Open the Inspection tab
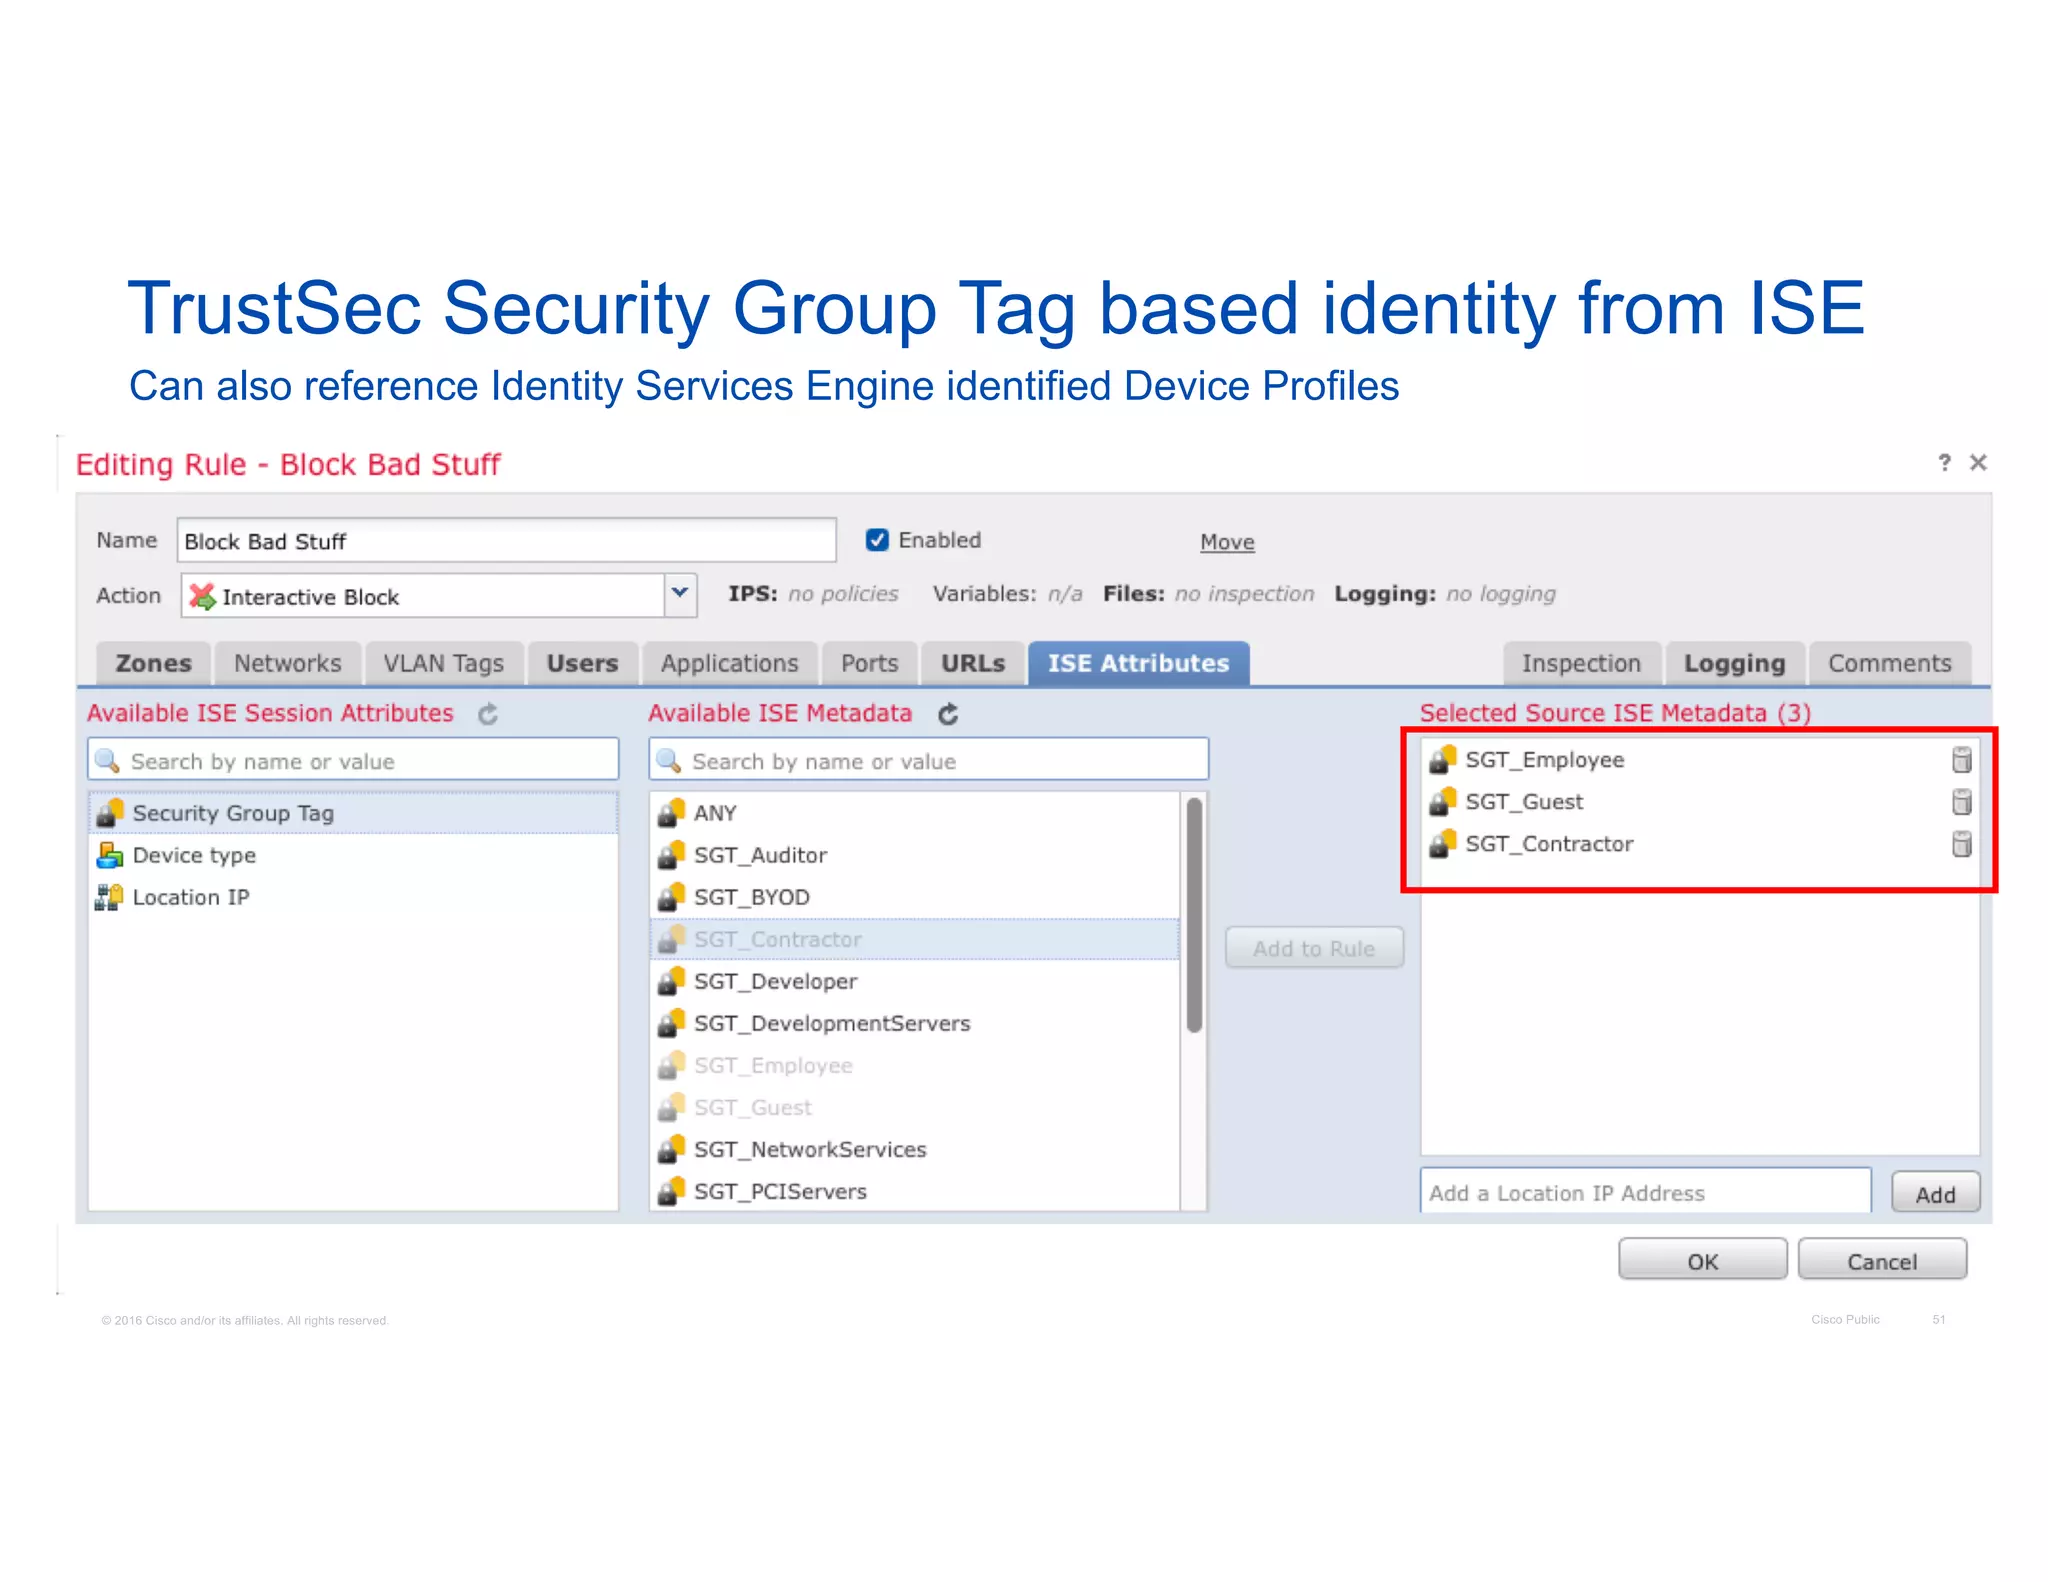2048x1582 pixels. [x=1582, y=664]
